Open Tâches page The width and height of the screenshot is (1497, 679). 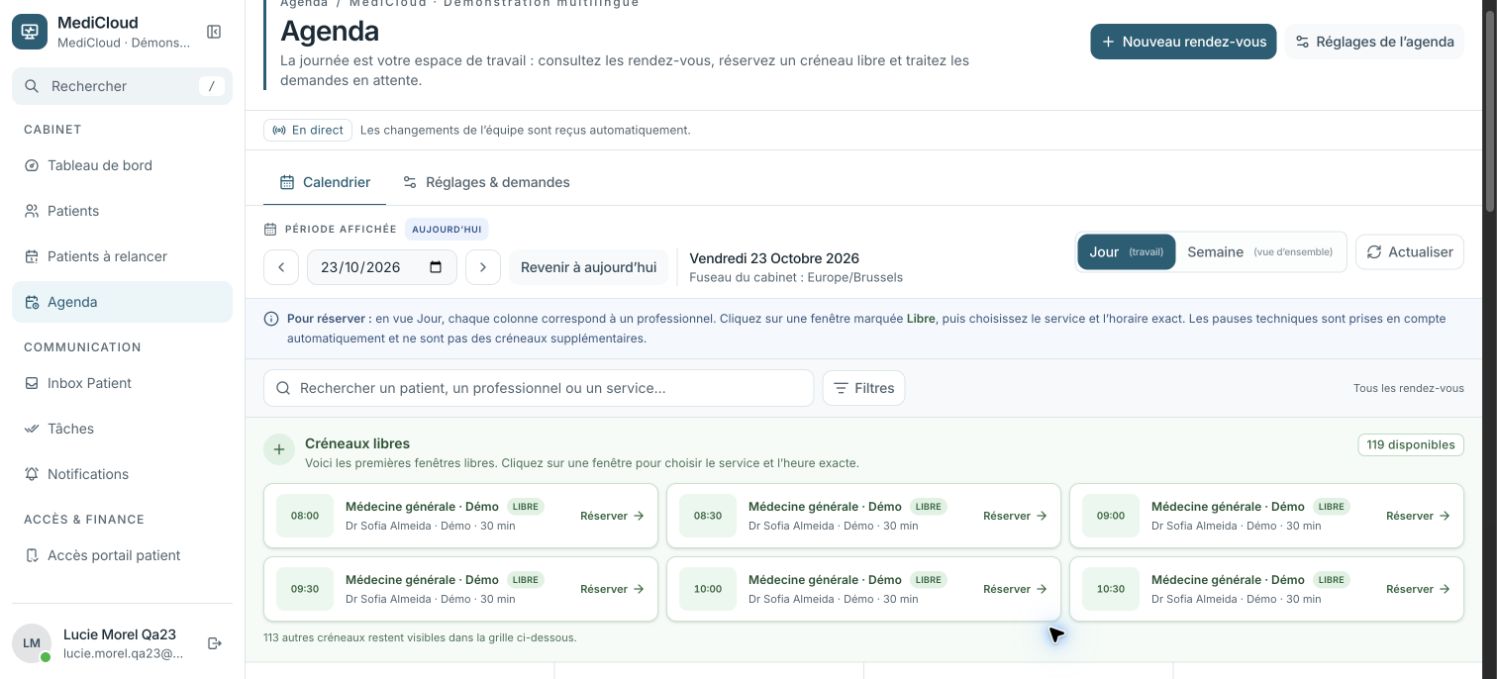pos(122,428)
